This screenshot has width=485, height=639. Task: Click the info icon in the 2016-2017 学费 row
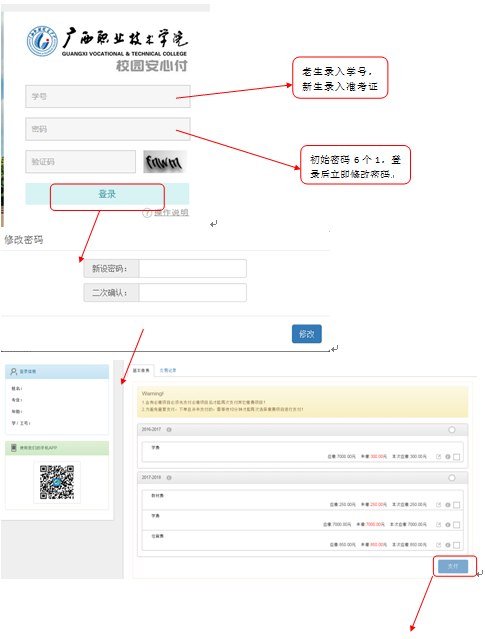tap(448, 457)
